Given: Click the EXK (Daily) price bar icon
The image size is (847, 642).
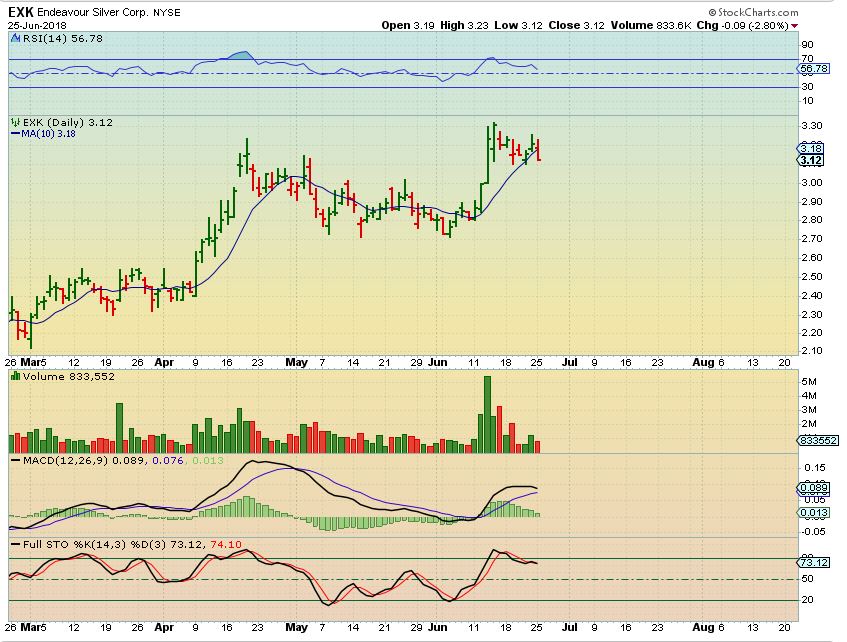Looking at the screenshot, I should coord(13,121).
